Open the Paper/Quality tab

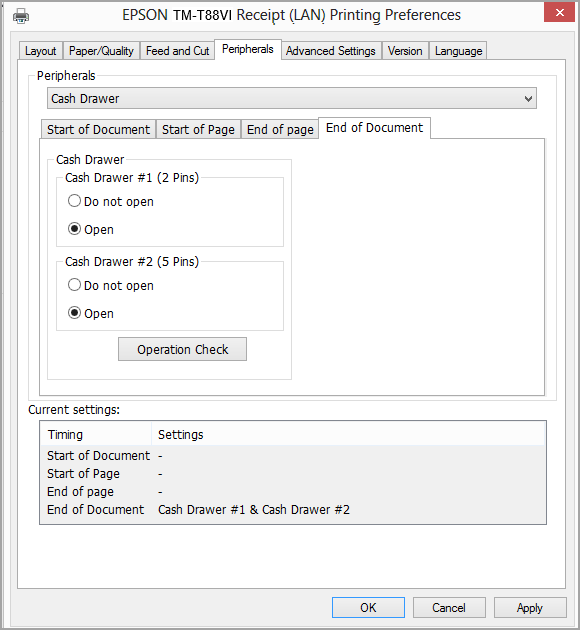click(x=101, y=51)
